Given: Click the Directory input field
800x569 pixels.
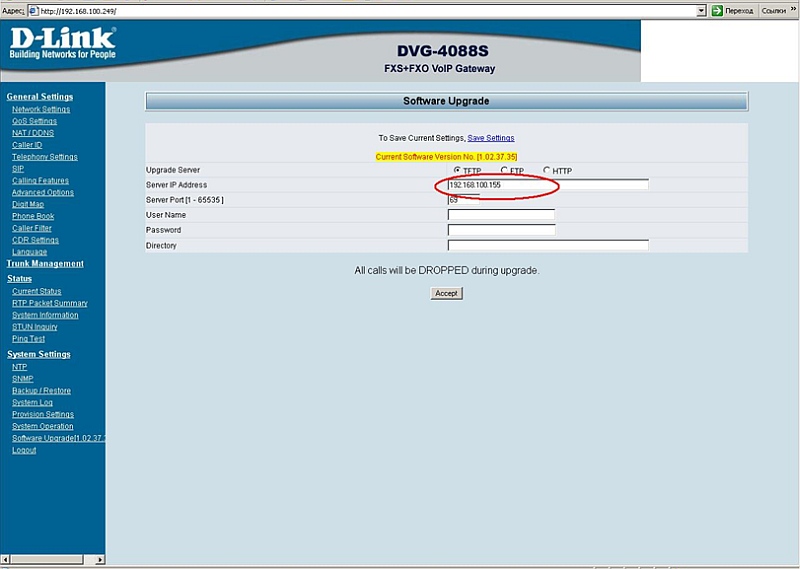Looking at the screenshot, I should (x=548, y=245).
